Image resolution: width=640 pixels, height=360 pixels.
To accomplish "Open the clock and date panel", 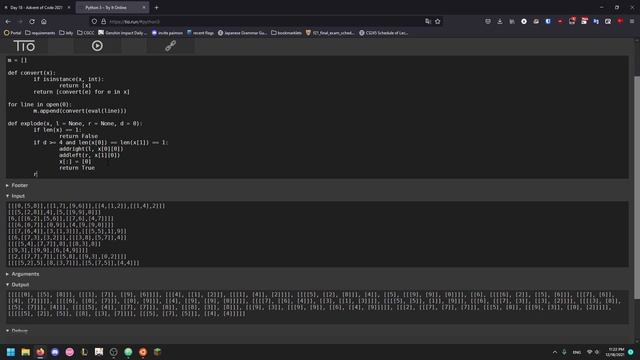I will tap(616, 352).
